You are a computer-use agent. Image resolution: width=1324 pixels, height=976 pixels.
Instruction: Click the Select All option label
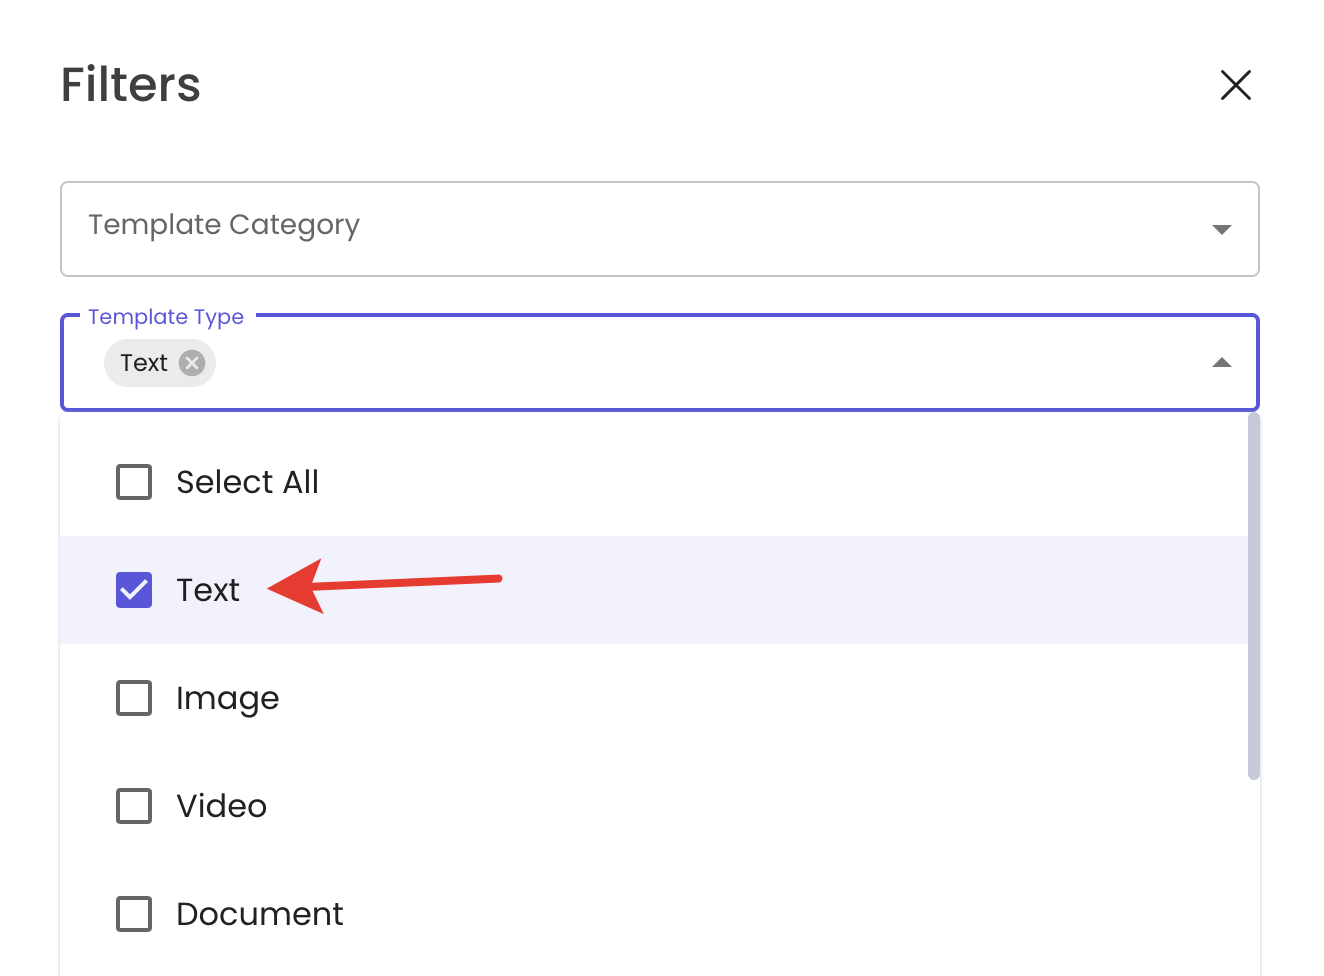coord(247,482)
